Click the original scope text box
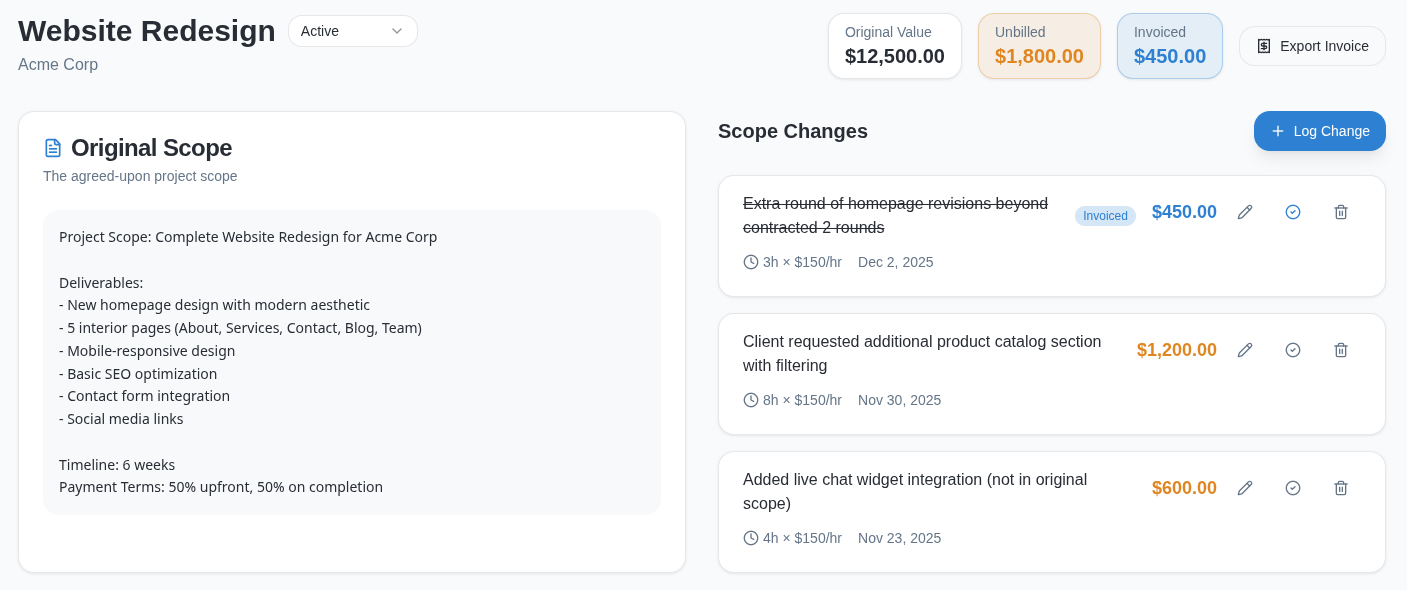This screenshot has width=1407, height=590. [x=352, y=362]
